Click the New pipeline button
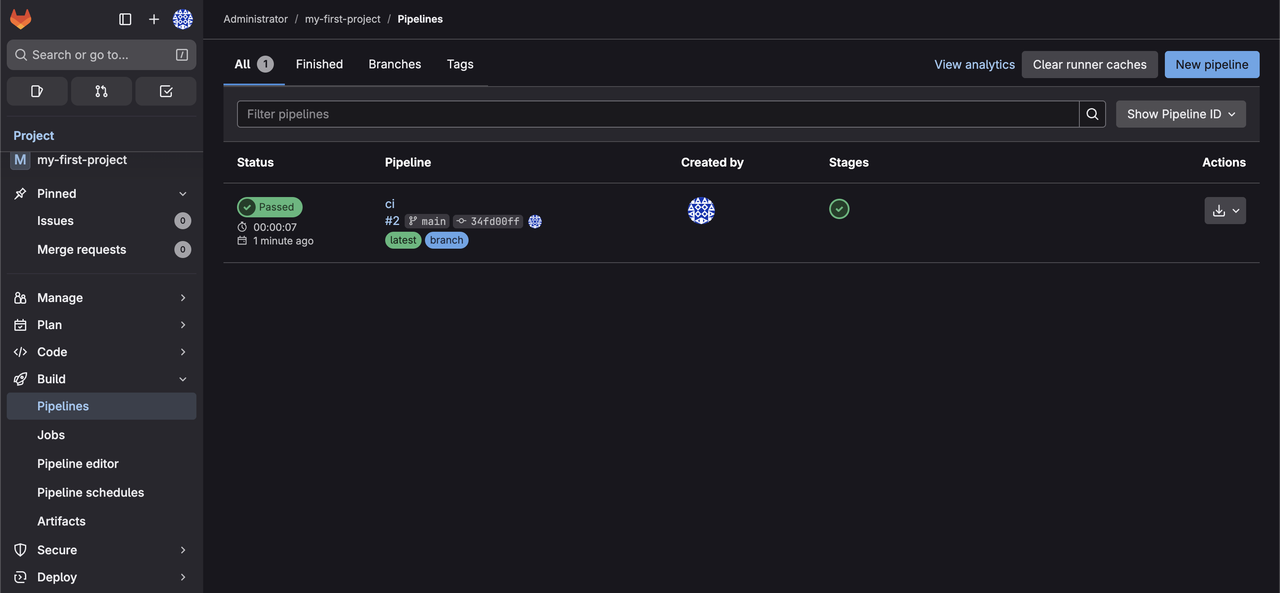Image resolution: width=1280 pixels, height=593 pixels. coord(1211,64)
